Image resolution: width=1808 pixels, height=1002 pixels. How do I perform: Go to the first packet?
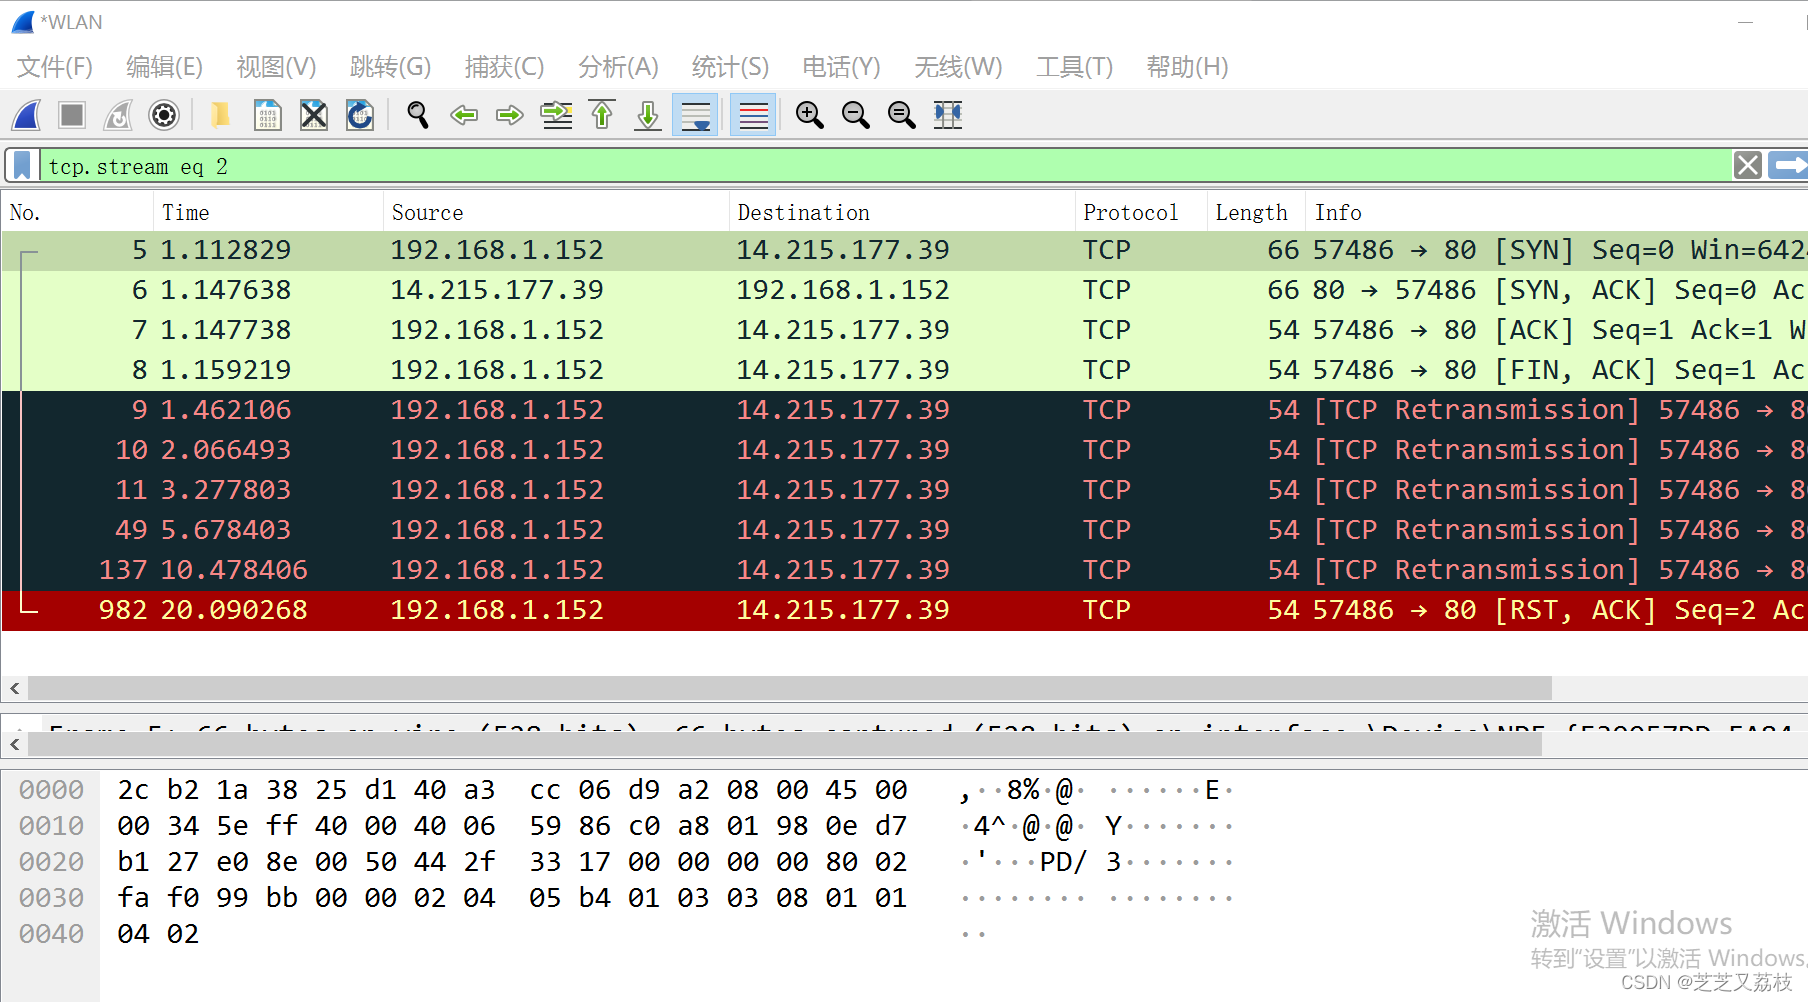[x=601, y=115]
